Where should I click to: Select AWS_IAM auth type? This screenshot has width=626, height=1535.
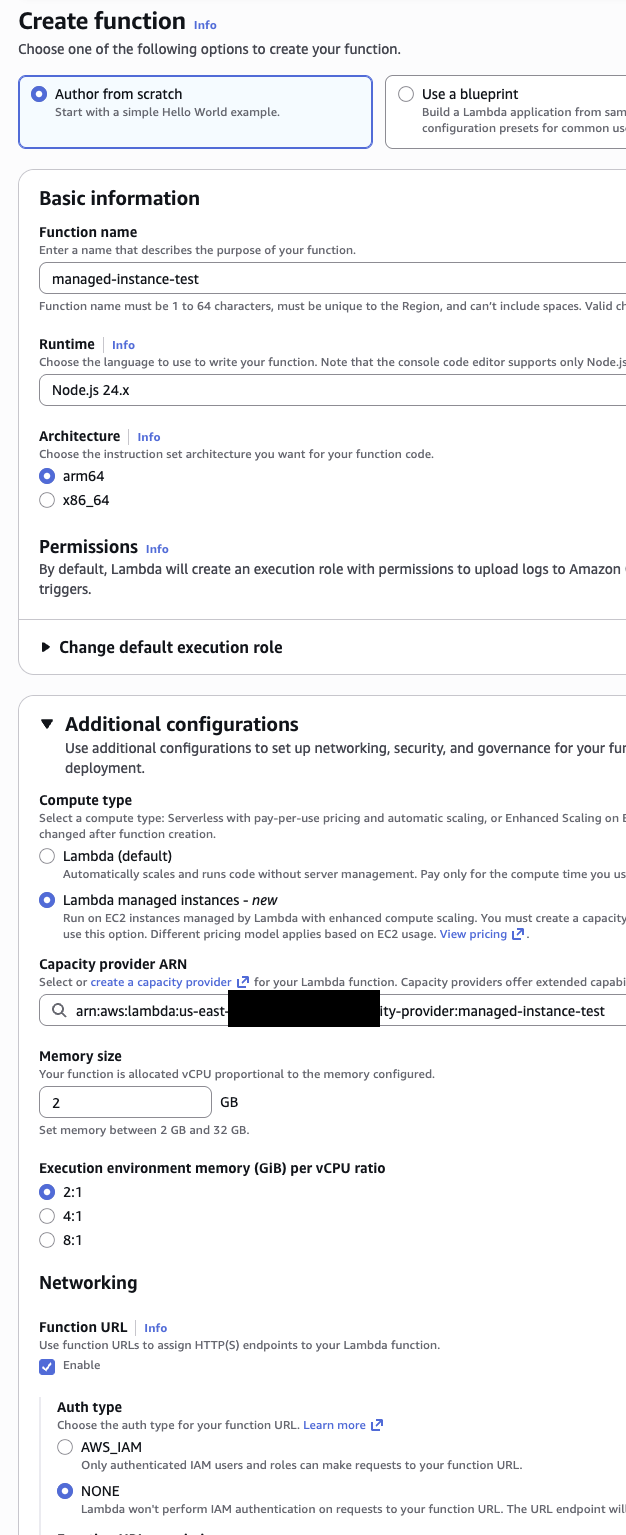pyautogui.click(x=65, y=1446)
